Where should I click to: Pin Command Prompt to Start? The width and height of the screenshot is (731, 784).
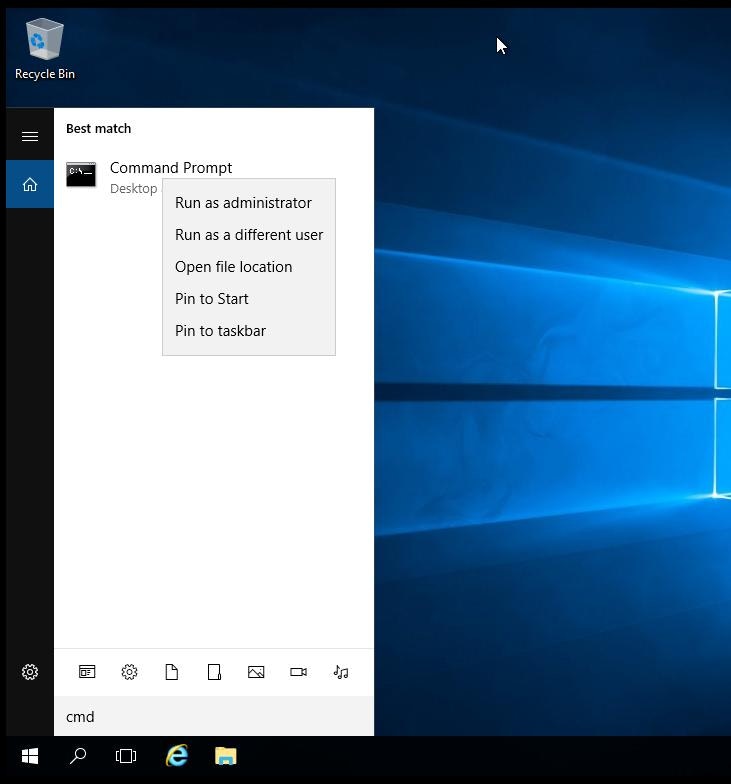(x=211, y=299)
